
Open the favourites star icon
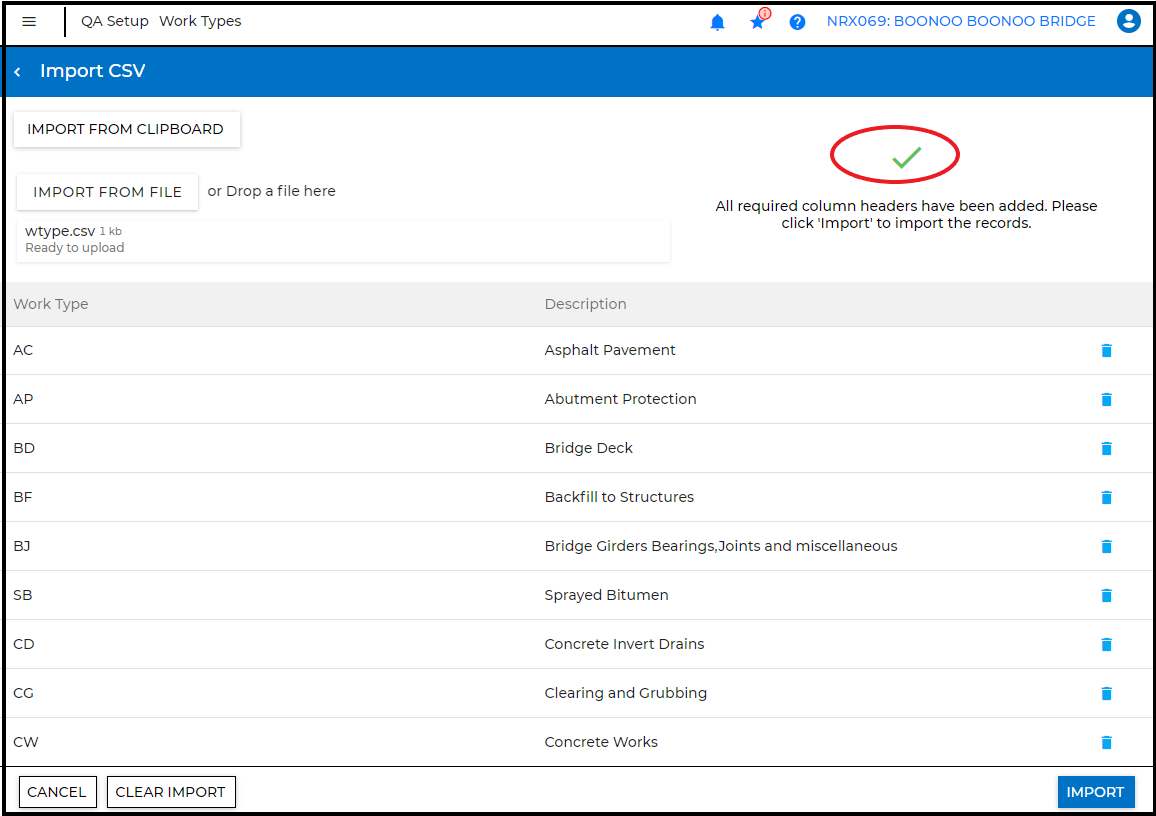(x=758, y=21)
